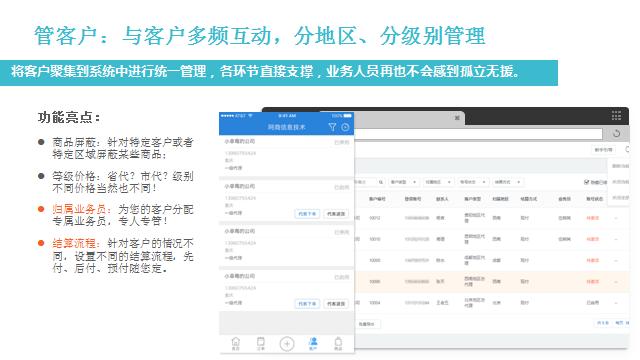Click the 账号状态 column header in table
This screenshot has height=360, width=640.
coord(595,199)
